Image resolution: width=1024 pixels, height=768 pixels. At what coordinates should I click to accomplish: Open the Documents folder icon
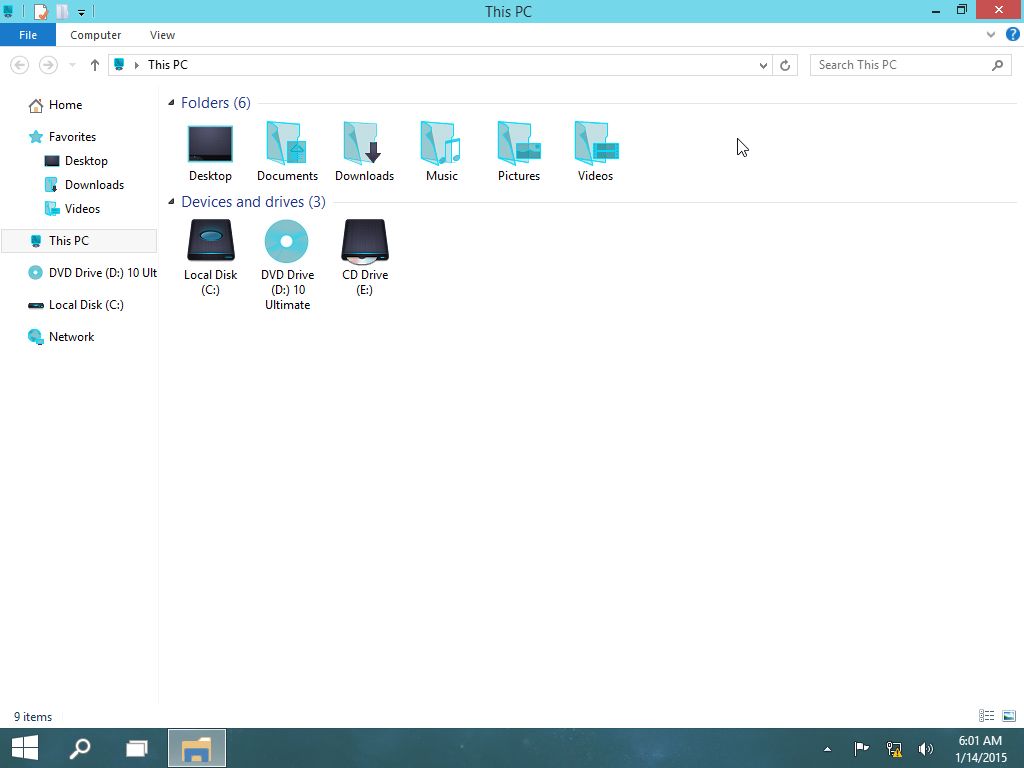point(287,143)
